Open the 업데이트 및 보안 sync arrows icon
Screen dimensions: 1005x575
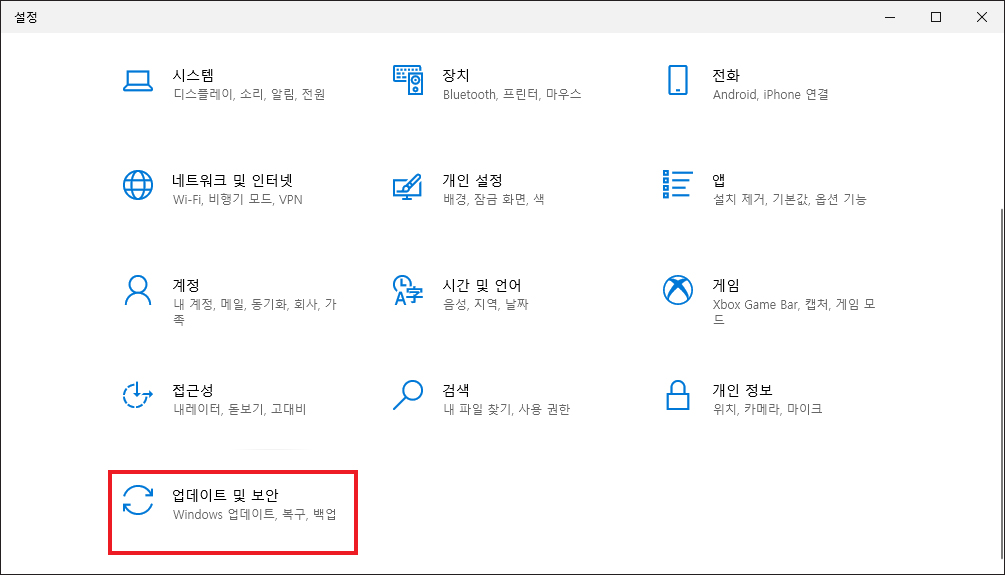click(x=138, y=500)
